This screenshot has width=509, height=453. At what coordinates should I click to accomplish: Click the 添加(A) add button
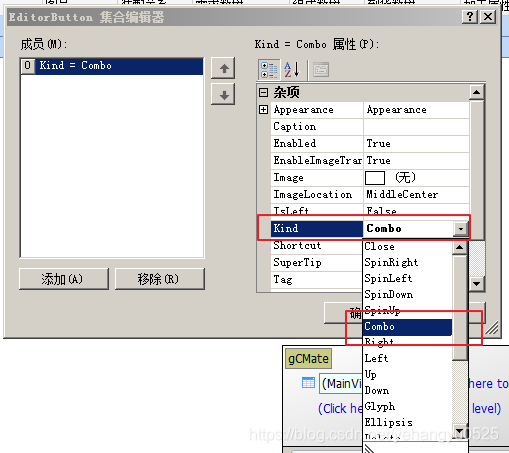click(64, 279)
